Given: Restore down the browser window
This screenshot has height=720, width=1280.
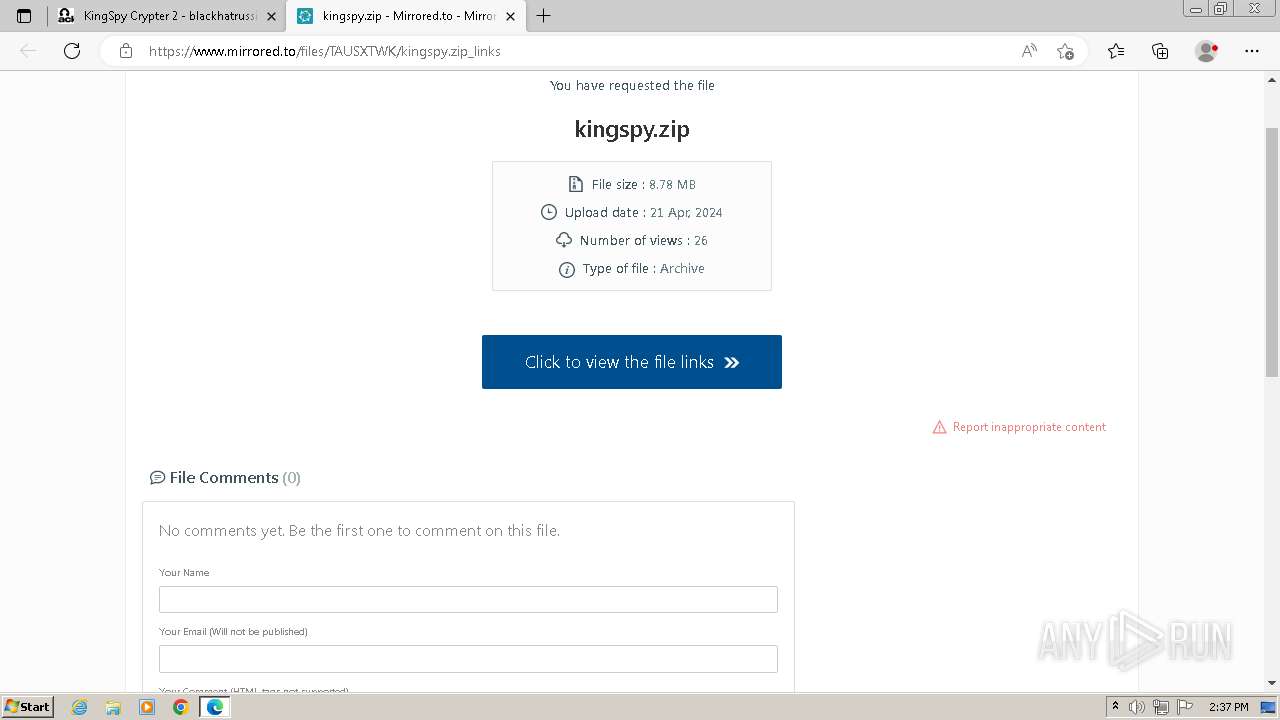Looking at the screenshot, I should tap(1220, 8).
